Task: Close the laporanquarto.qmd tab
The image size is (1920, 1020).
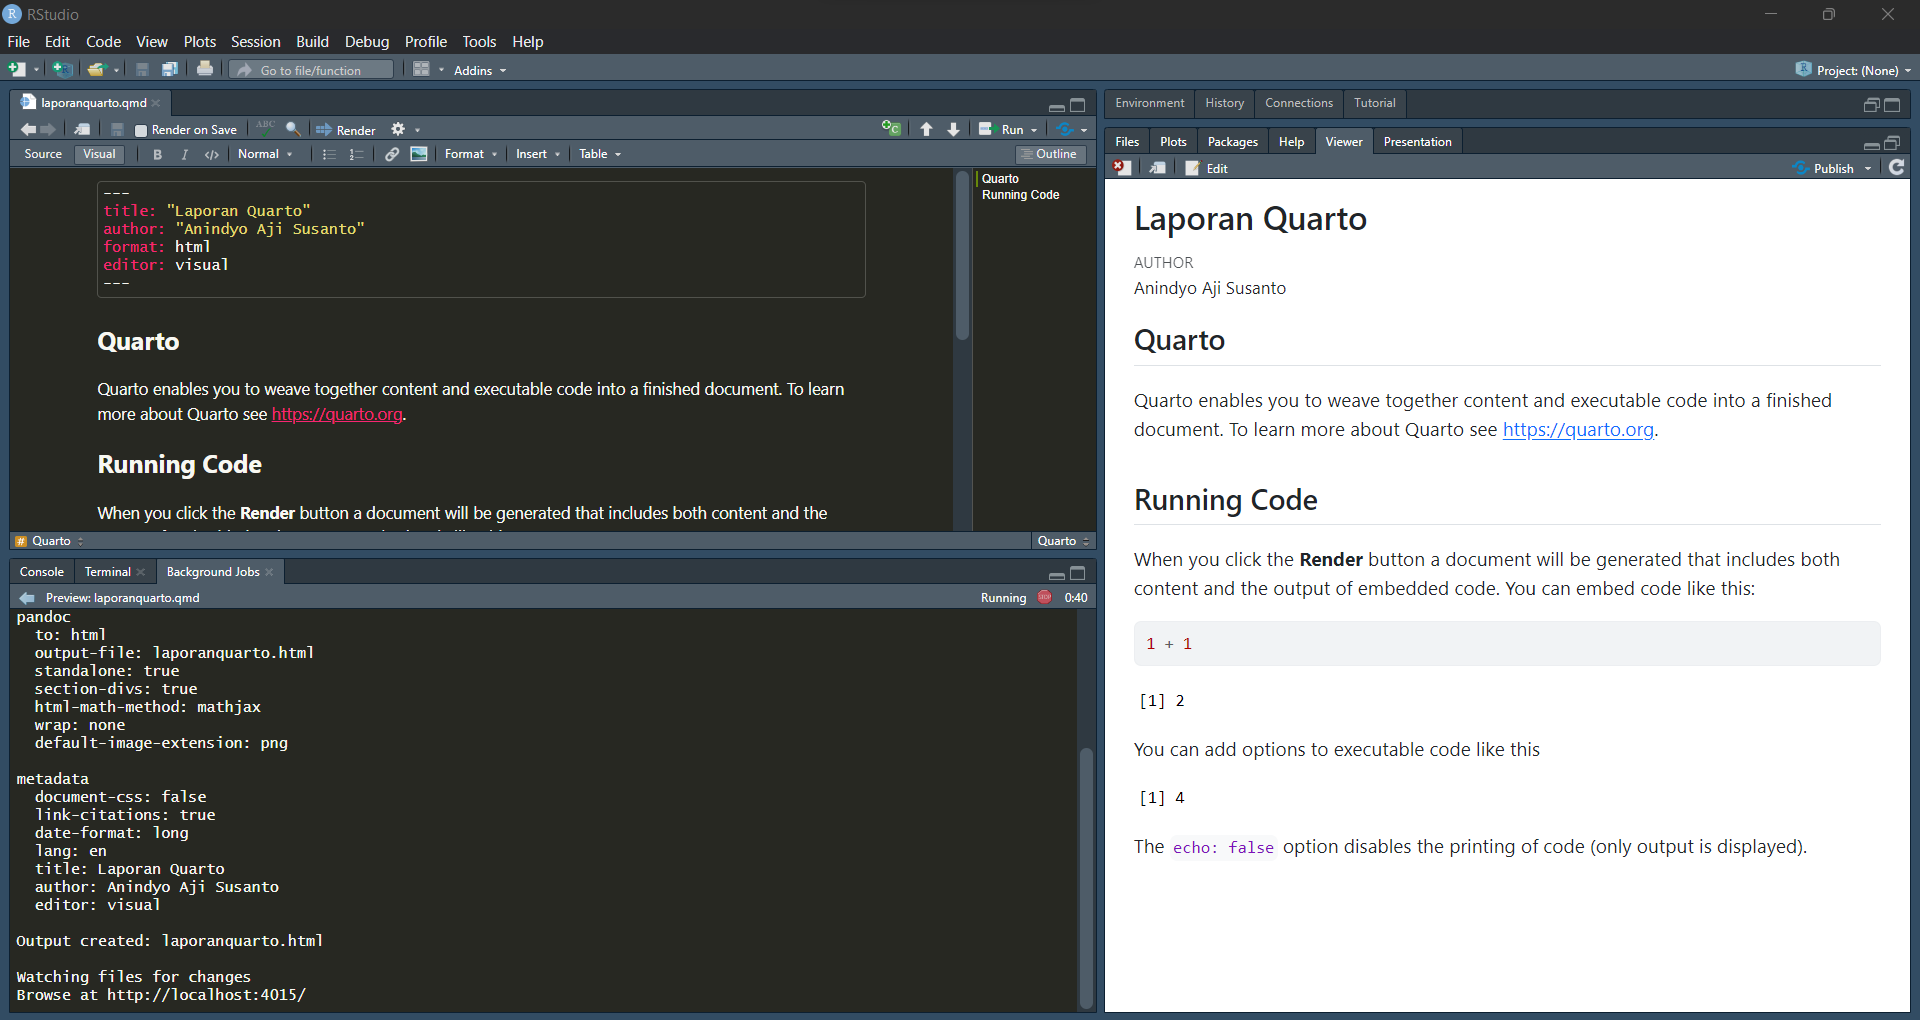Action: tap(156, 103)
